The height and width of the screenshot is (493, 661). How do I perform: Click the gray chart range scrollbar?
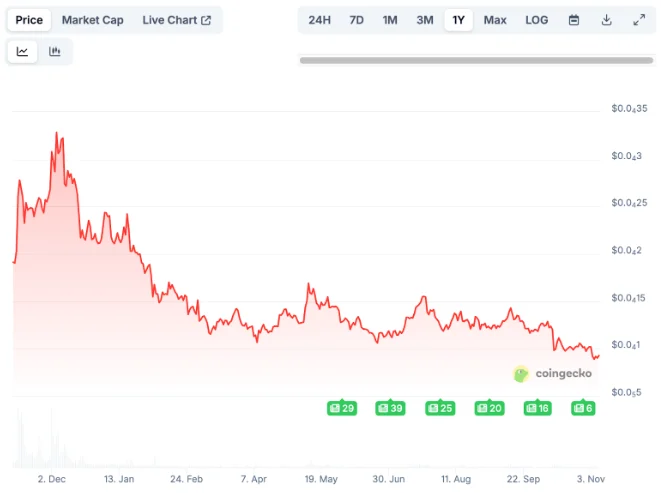[476, 60]
